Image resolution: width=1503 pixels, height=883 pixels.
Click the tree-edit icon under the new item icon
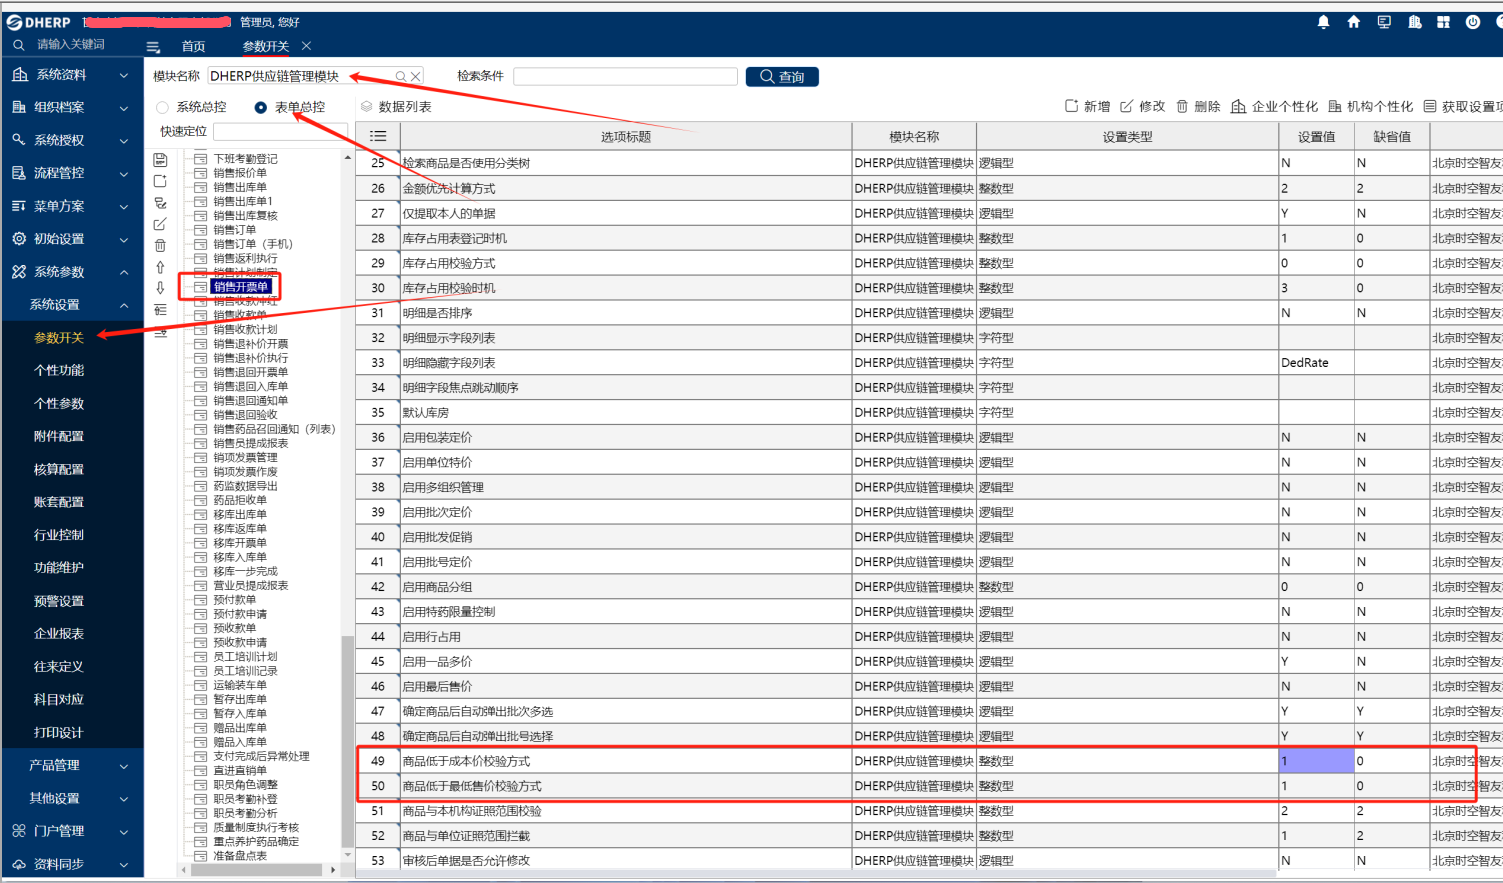click(x=160, y=203)
